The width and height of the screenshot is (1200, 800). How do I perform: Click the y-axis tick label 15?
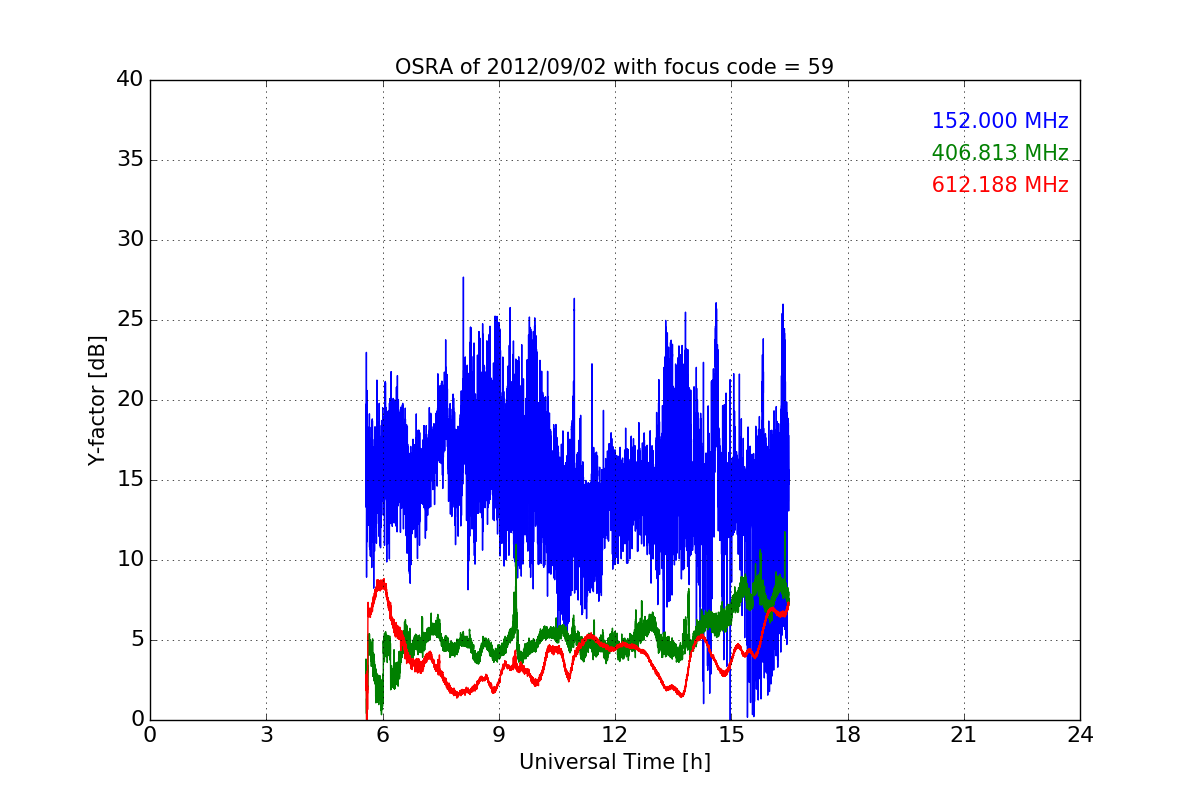coord(130,480)
